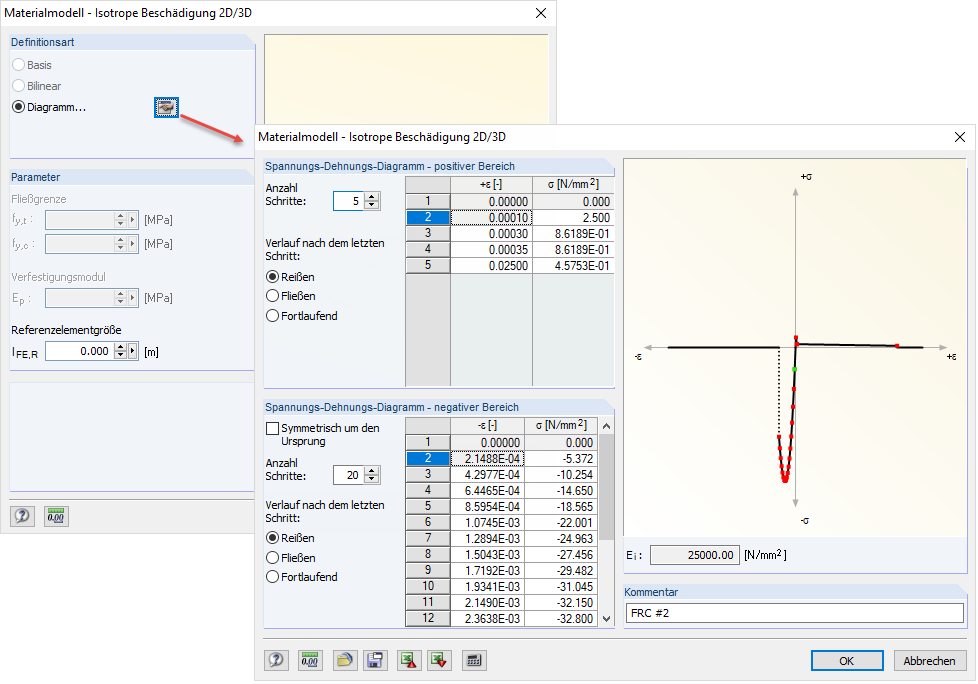The height and width of the screenshot is (684, 978).
Task: Select negative table cell 1.2894E-03
Action: pos(487,539)
